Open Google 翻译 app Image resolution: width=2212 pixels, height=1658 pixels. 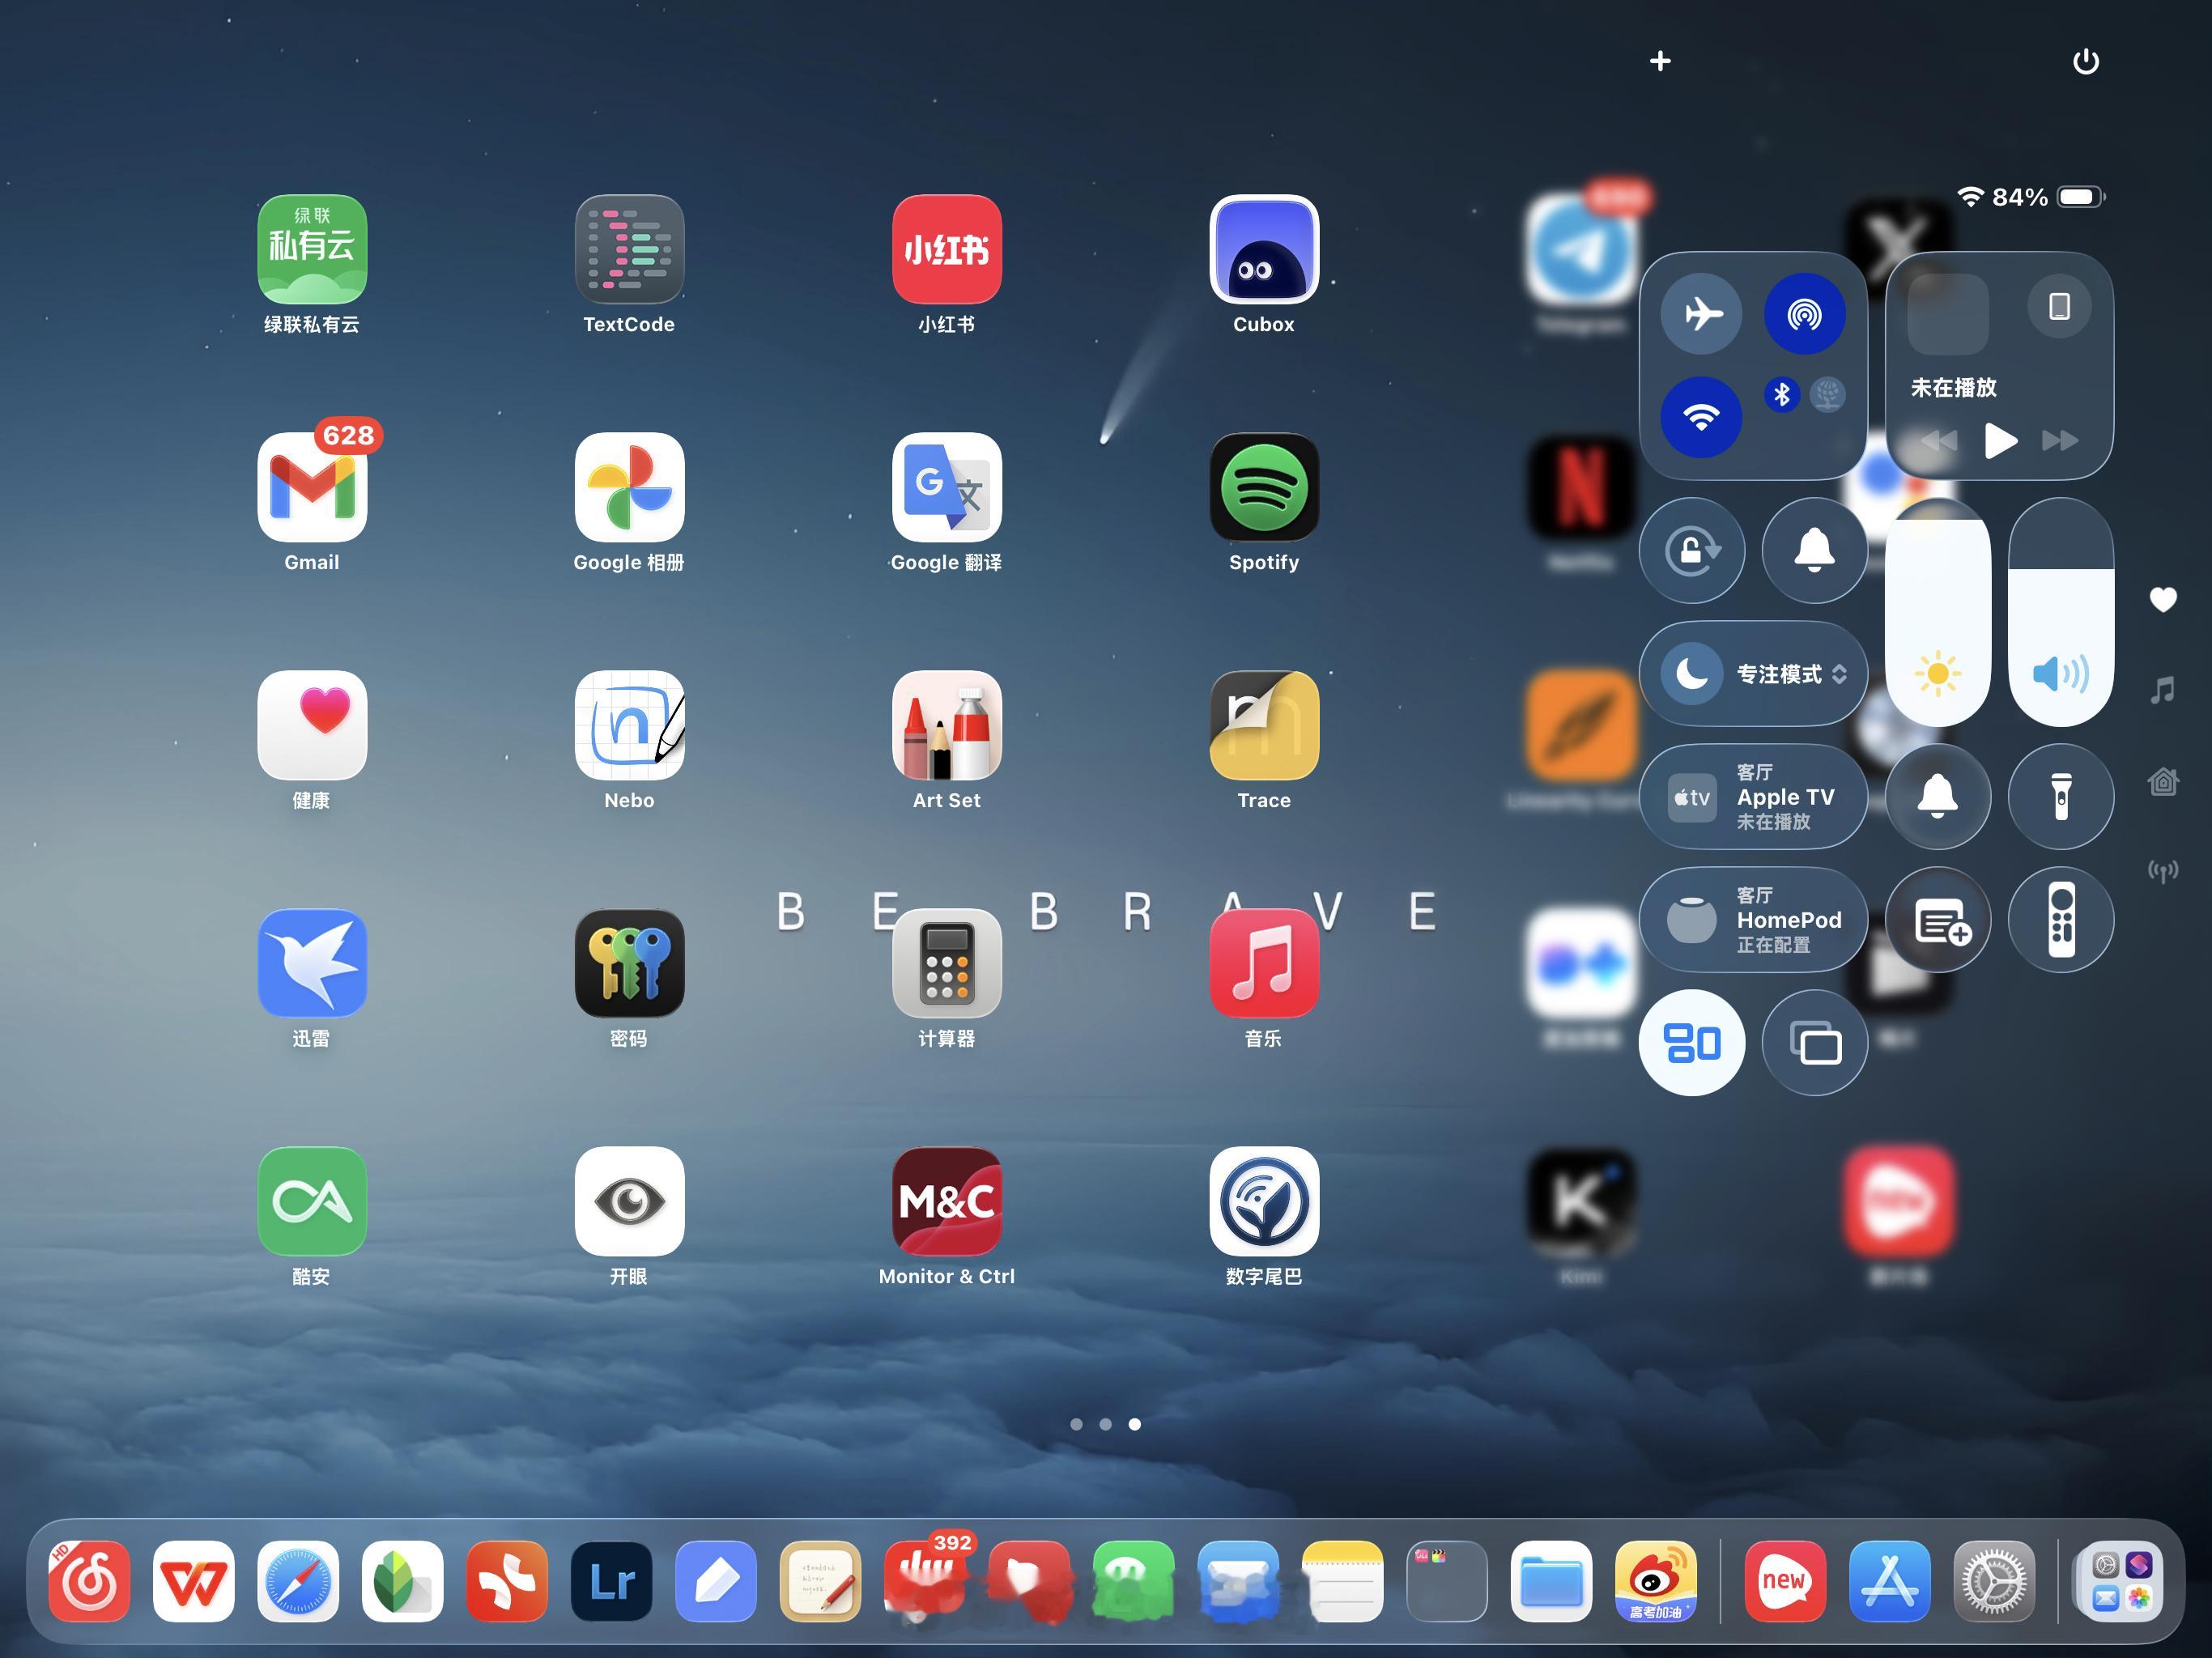pos(946,488)
